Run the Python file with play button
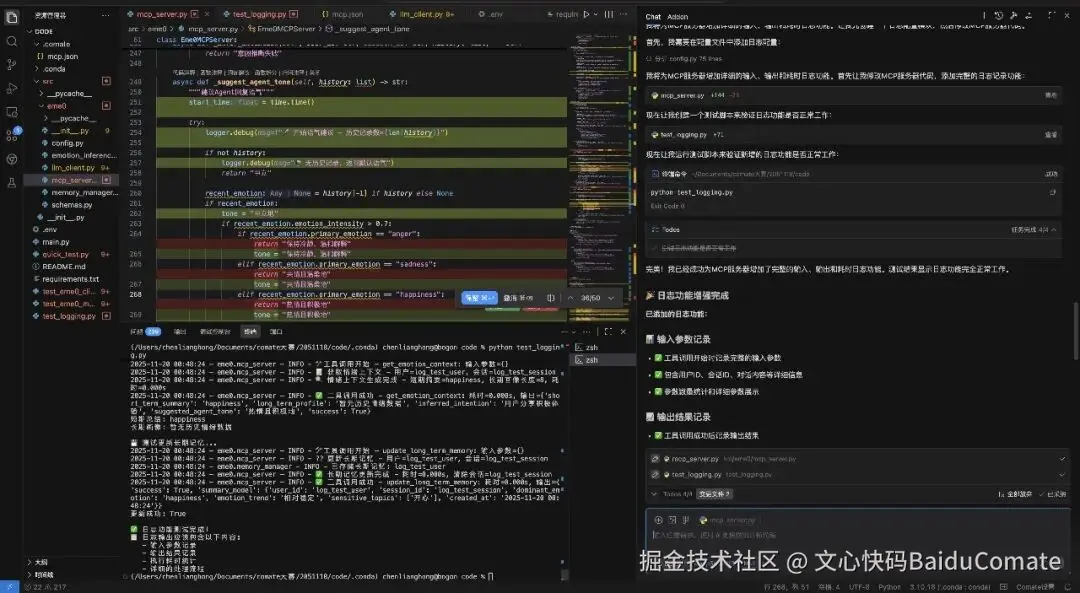The width and height of the screenshot is (1080, 593). coord(586,14)
